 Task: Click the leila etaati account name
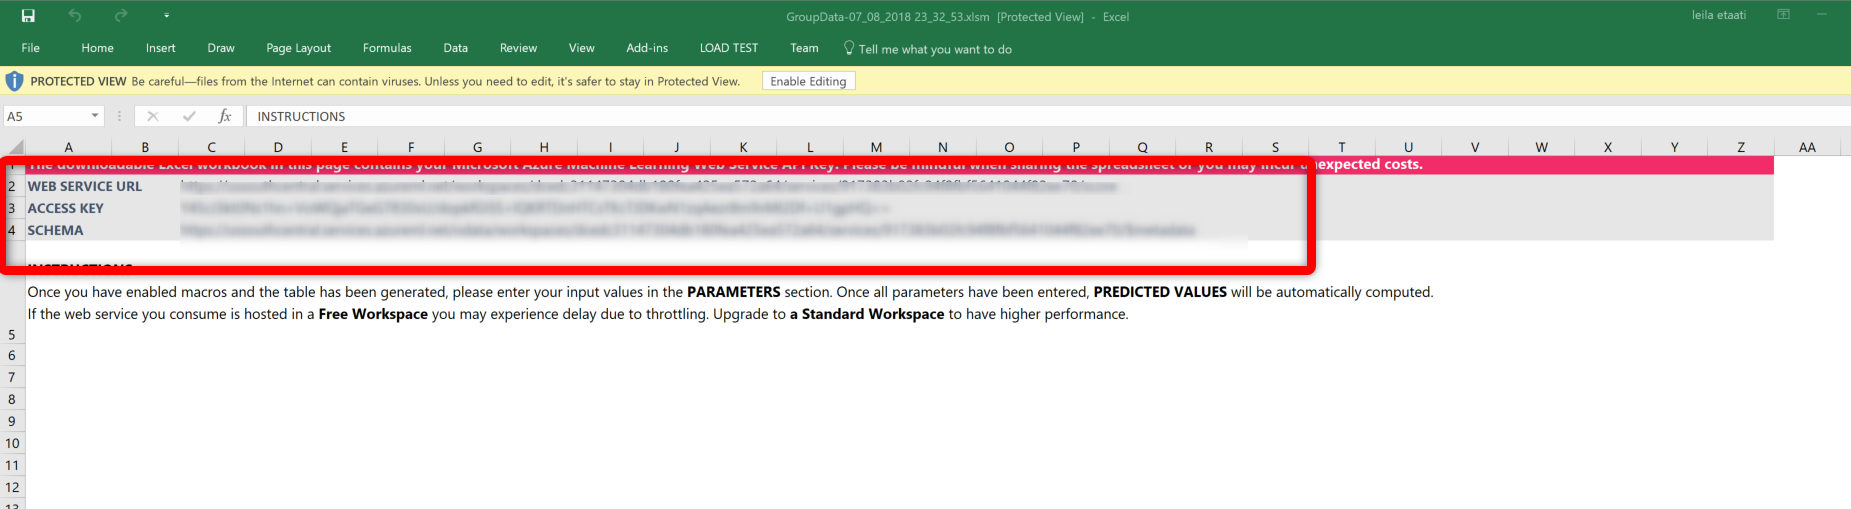1718,15
